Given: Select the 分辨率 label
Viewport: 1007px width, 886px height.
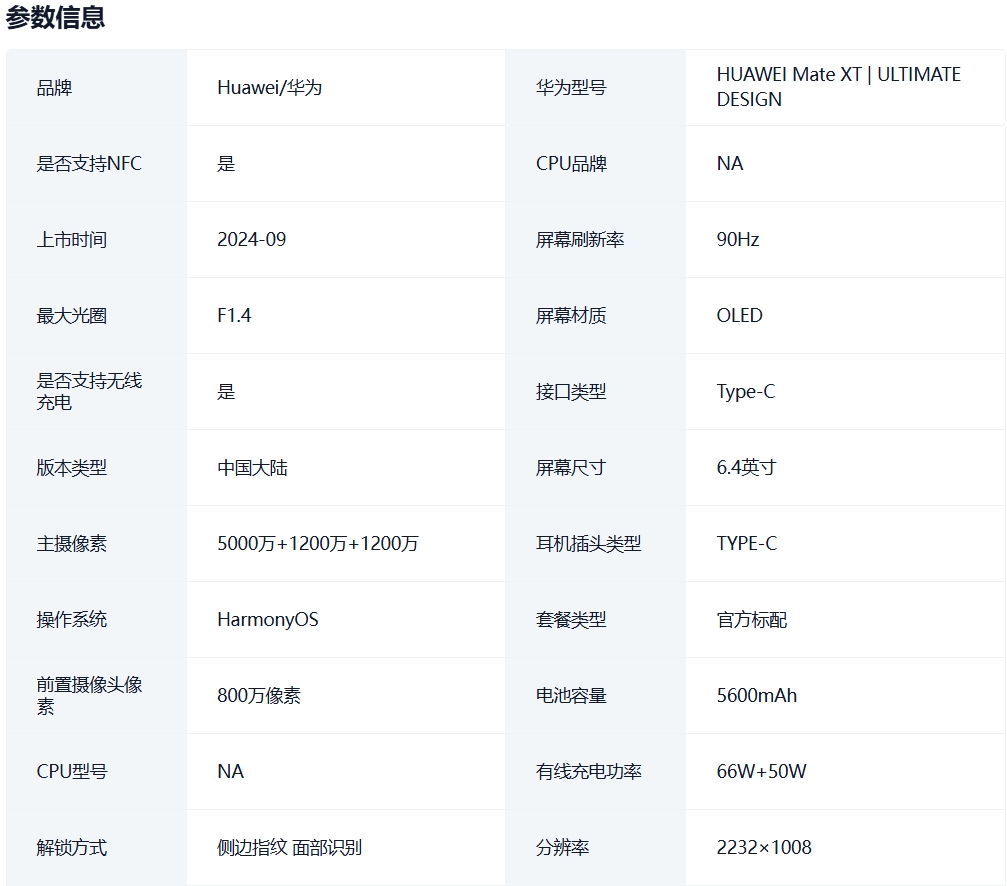Looking at the screenshot, I should (562, 847).
